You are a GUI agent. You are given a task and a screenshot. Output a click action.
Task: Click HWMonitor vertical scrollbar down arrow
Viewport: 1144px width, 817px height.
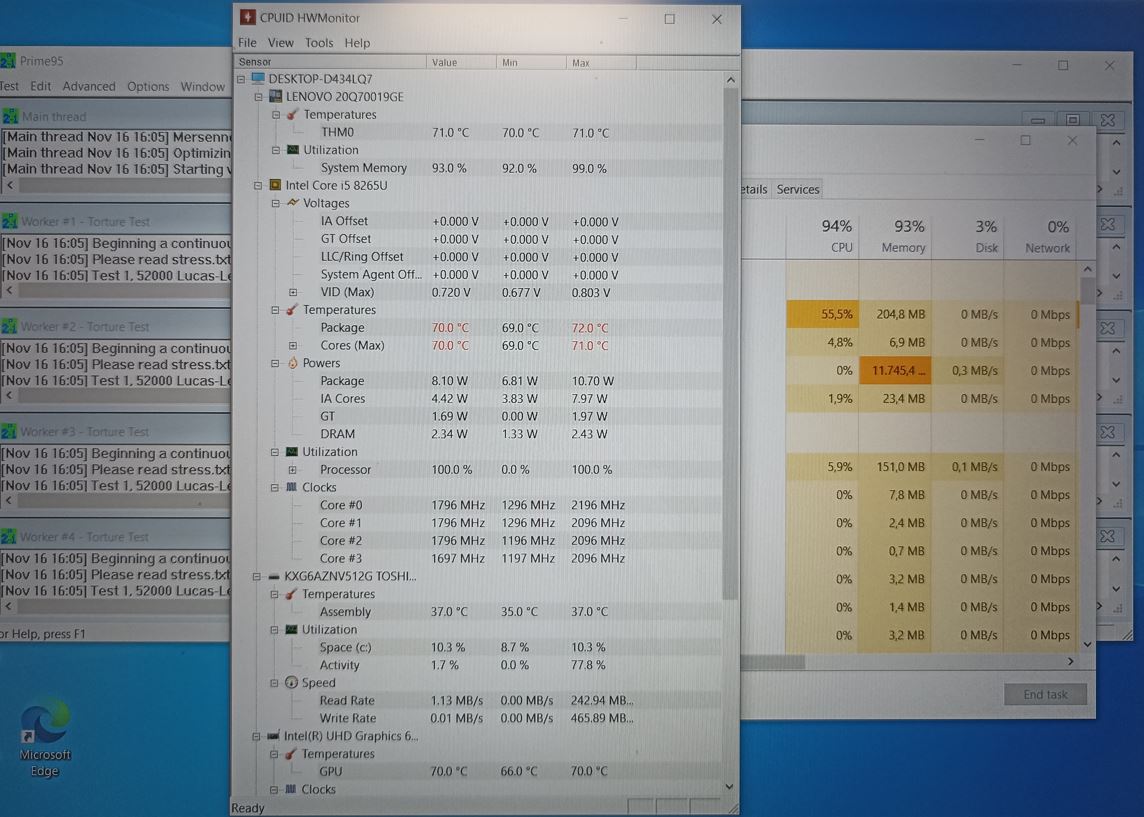(x=730, y=787)
